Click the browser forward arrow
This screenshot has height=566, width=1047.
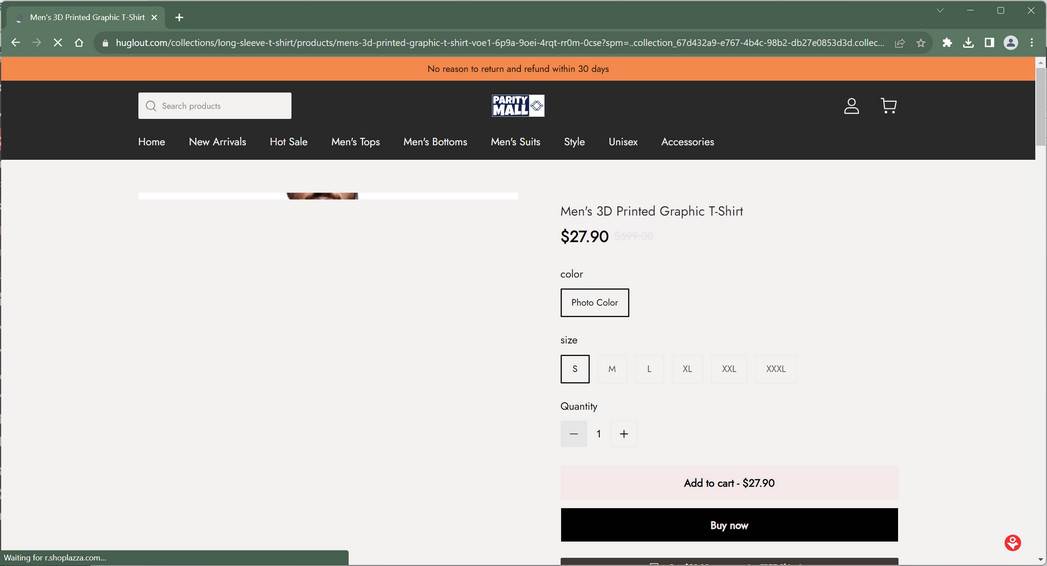click(x=37, y=43)
